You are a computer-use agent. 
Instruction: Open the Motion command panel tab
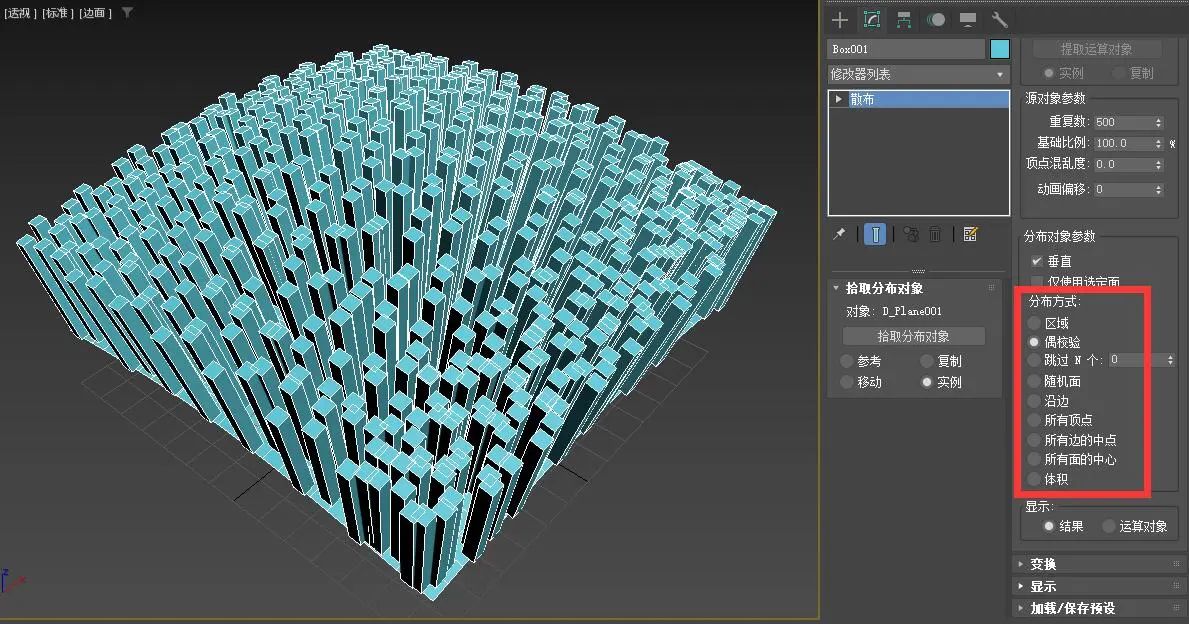(x=936, y=20)
